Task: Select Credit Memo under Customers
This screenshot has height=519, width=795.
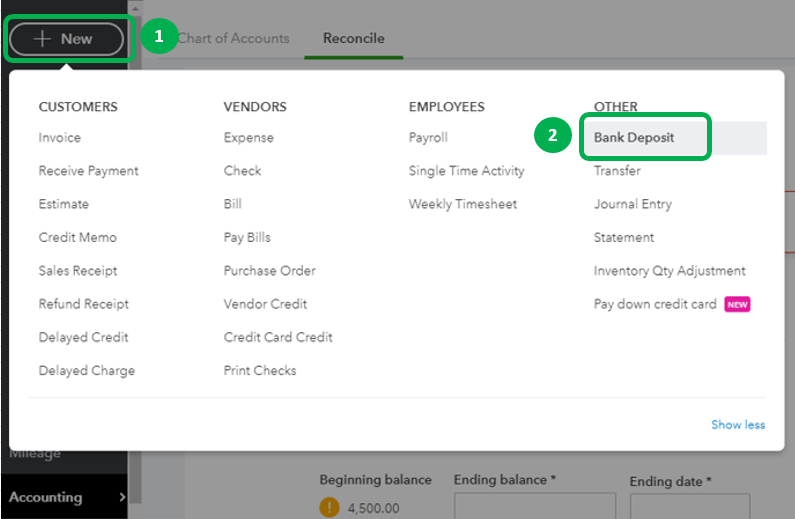Action: point(77,237)
